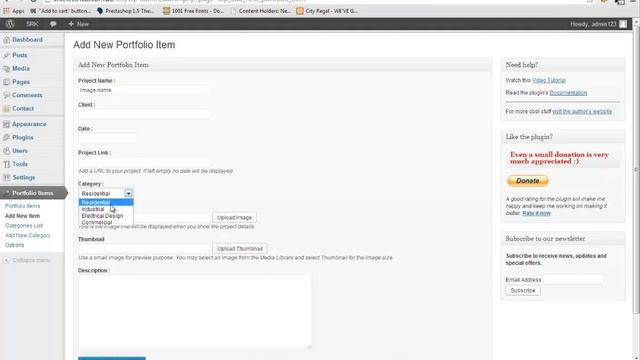Viewport: 640px width, 360px height.
Task: Click the Tools icon in the sidebar
Action: 7,164
